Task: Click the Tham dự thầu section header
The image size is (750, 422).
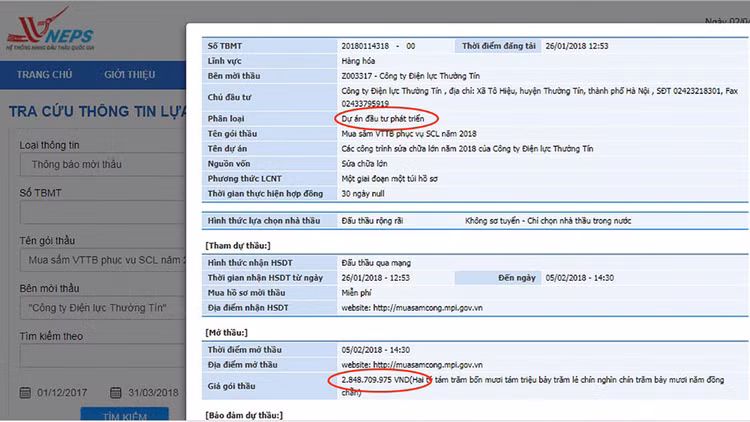Action: pyautogui.click(x=241, y=246)
